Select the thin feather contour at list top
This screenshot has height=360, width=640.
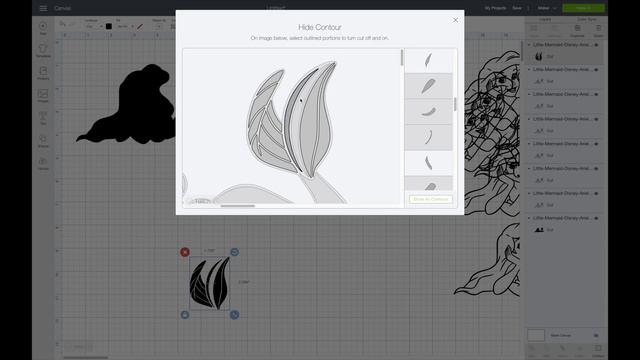coord(428,60)
